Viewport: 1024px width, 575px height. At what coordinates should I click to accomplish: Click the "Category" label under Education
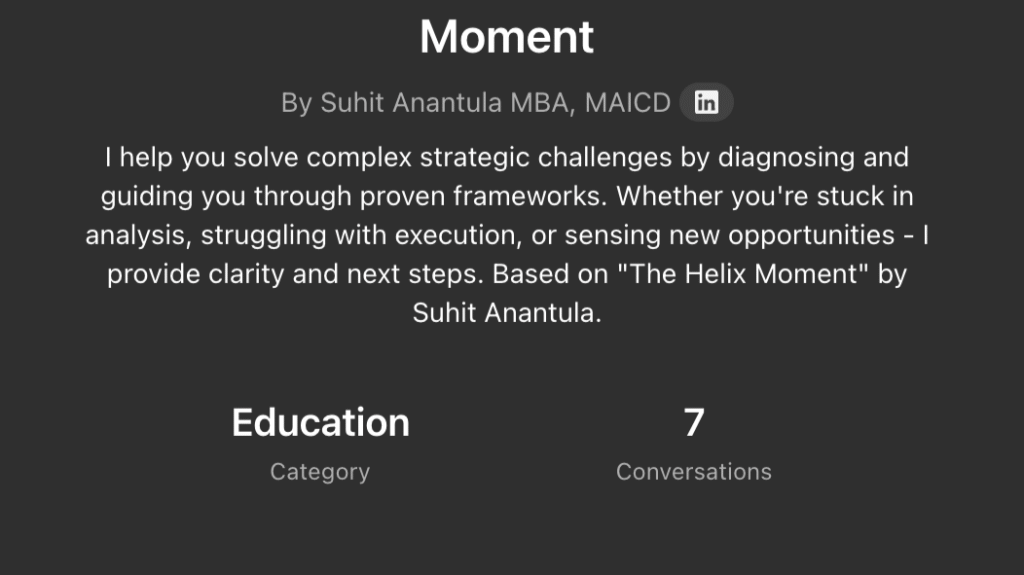(x=320, y=471)
